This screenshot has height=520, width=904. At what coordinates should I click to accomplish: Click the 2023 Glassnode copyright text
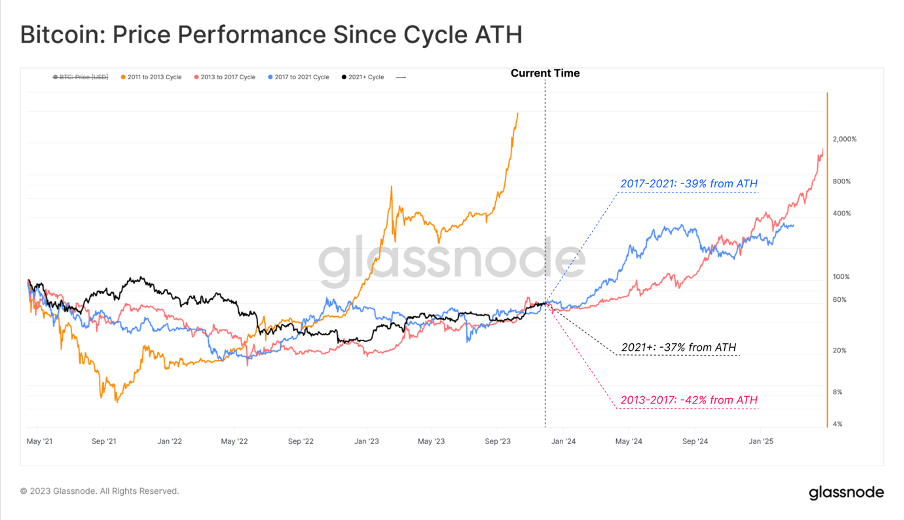100,491
